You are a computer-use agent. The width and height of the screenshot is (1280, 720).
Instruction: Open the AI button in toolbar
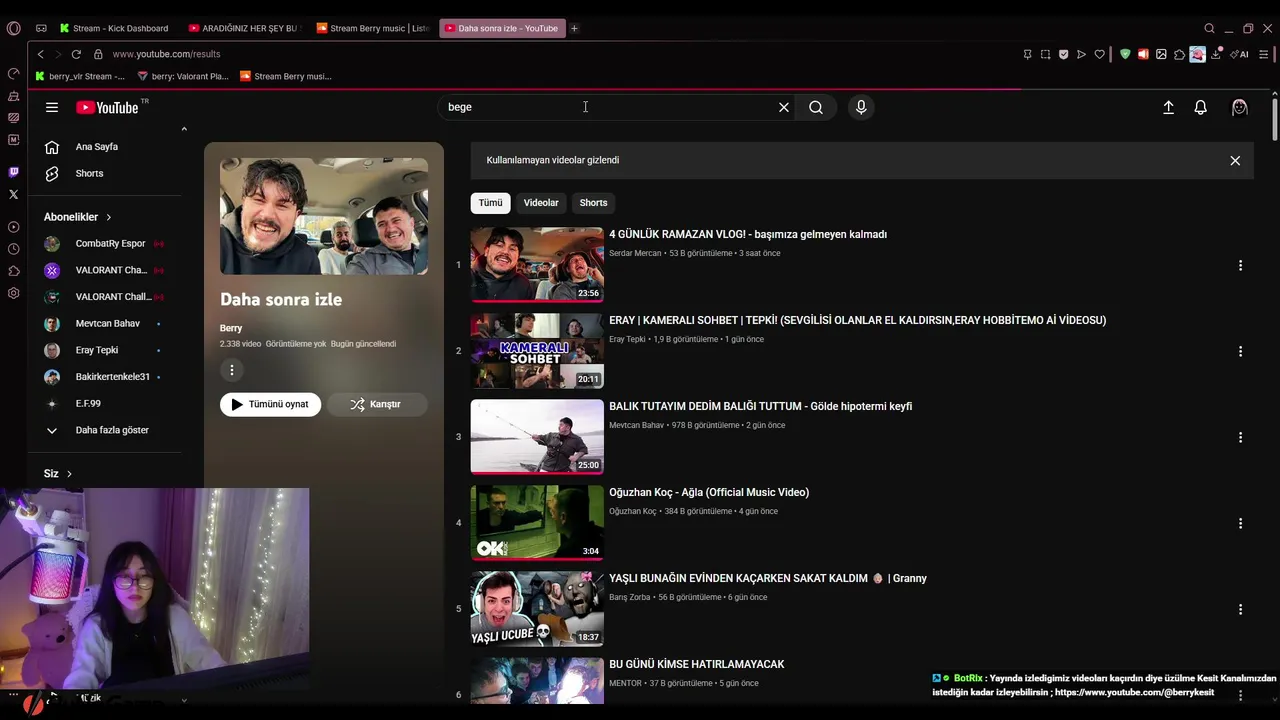pos(1240,54)
